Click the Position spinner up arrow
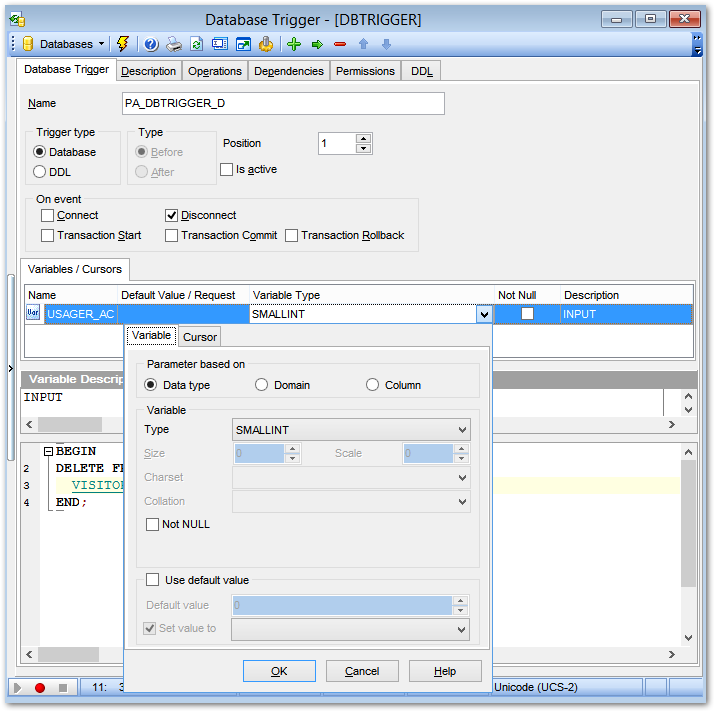 coord(363,139)
